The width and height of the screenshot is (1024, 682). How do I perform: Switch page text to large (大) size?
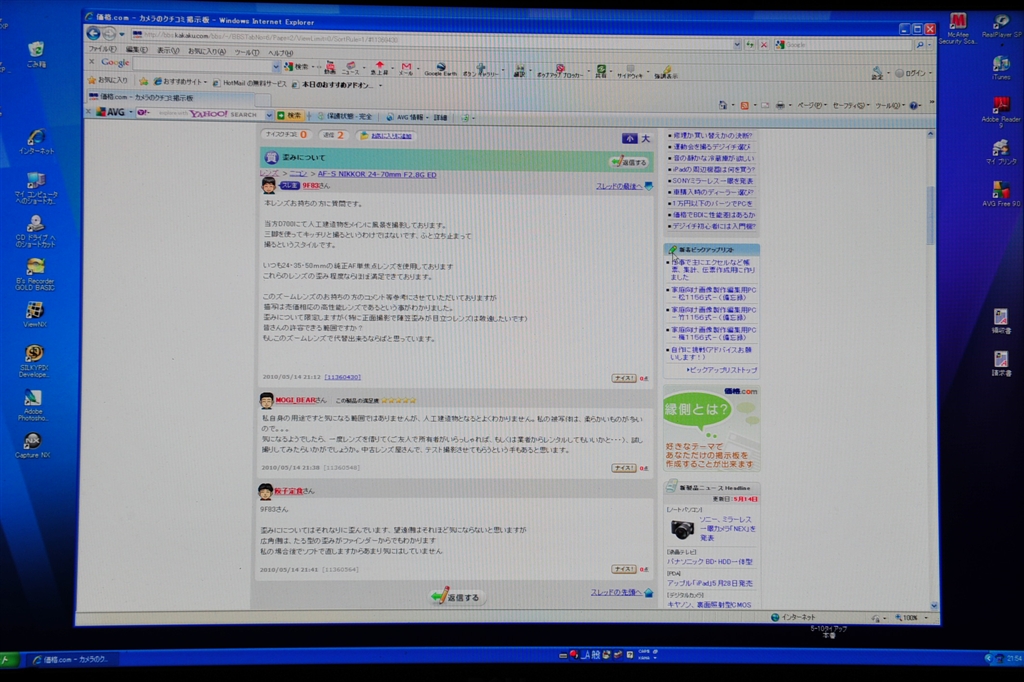pos(645,138)
